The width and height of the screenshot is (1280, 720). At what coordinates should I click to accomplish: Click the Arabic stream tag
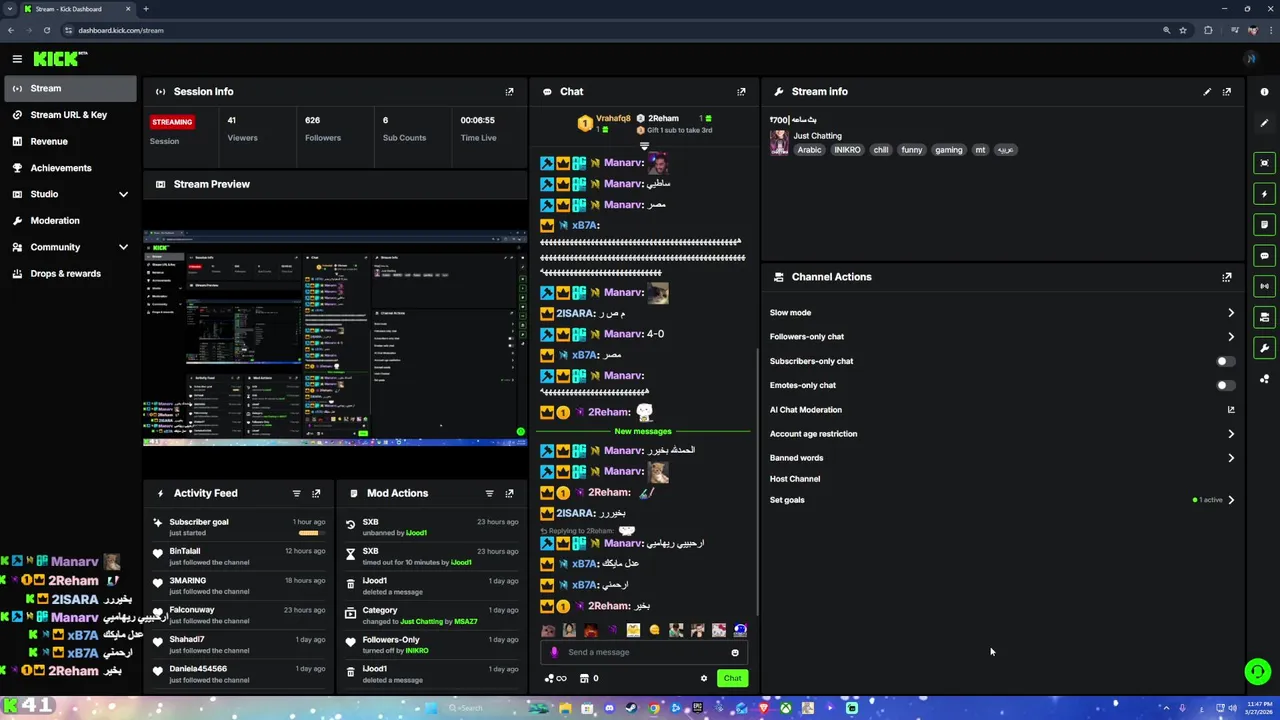point(809,150)
